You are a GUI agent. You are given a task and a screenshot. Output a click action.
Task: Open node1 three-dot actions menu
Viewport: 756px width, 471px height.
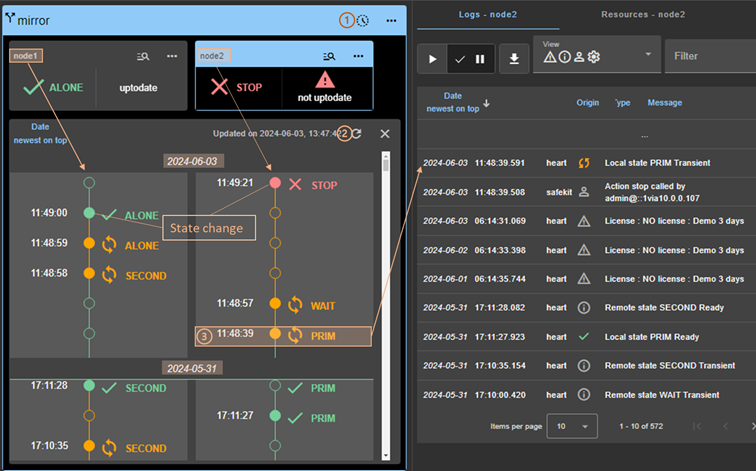point(172,57)
